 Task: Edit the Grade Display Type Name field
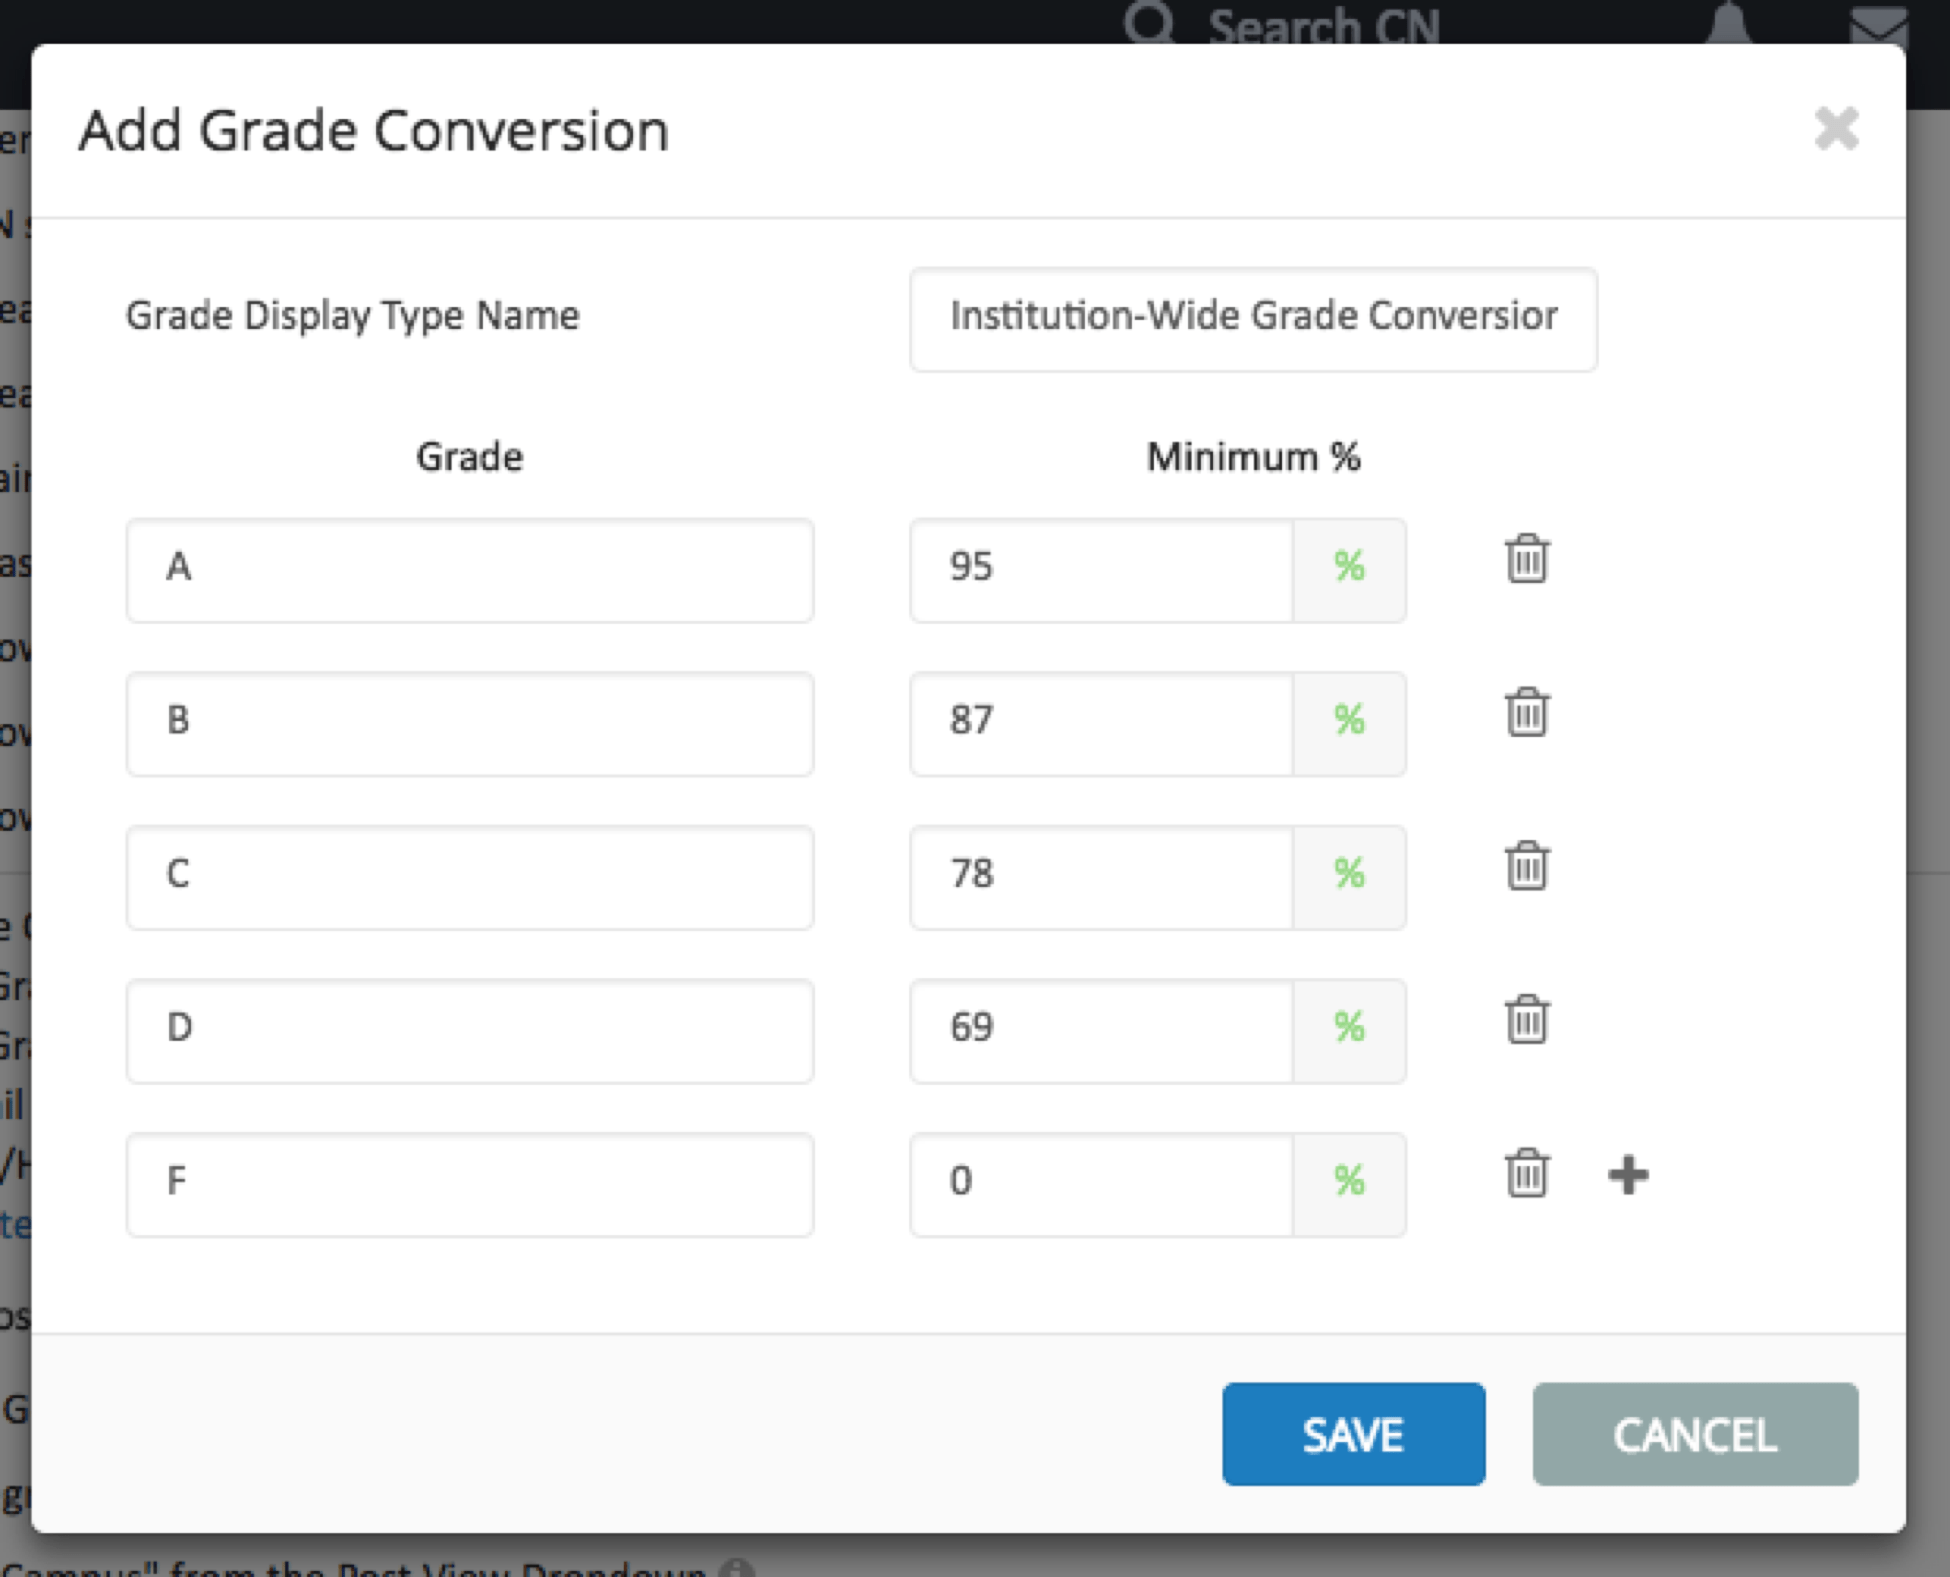point(1252,318)
